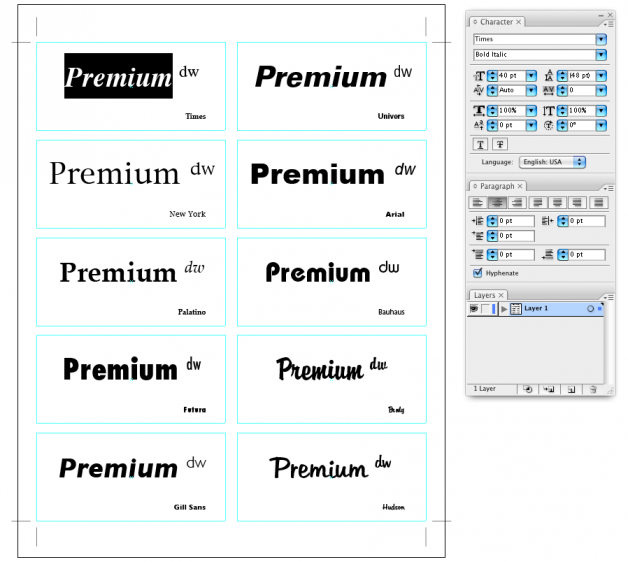The width and height of the screenshot is (628, 562).
Task: Click the Premium text in the Futura card
Action: (120, 369)
